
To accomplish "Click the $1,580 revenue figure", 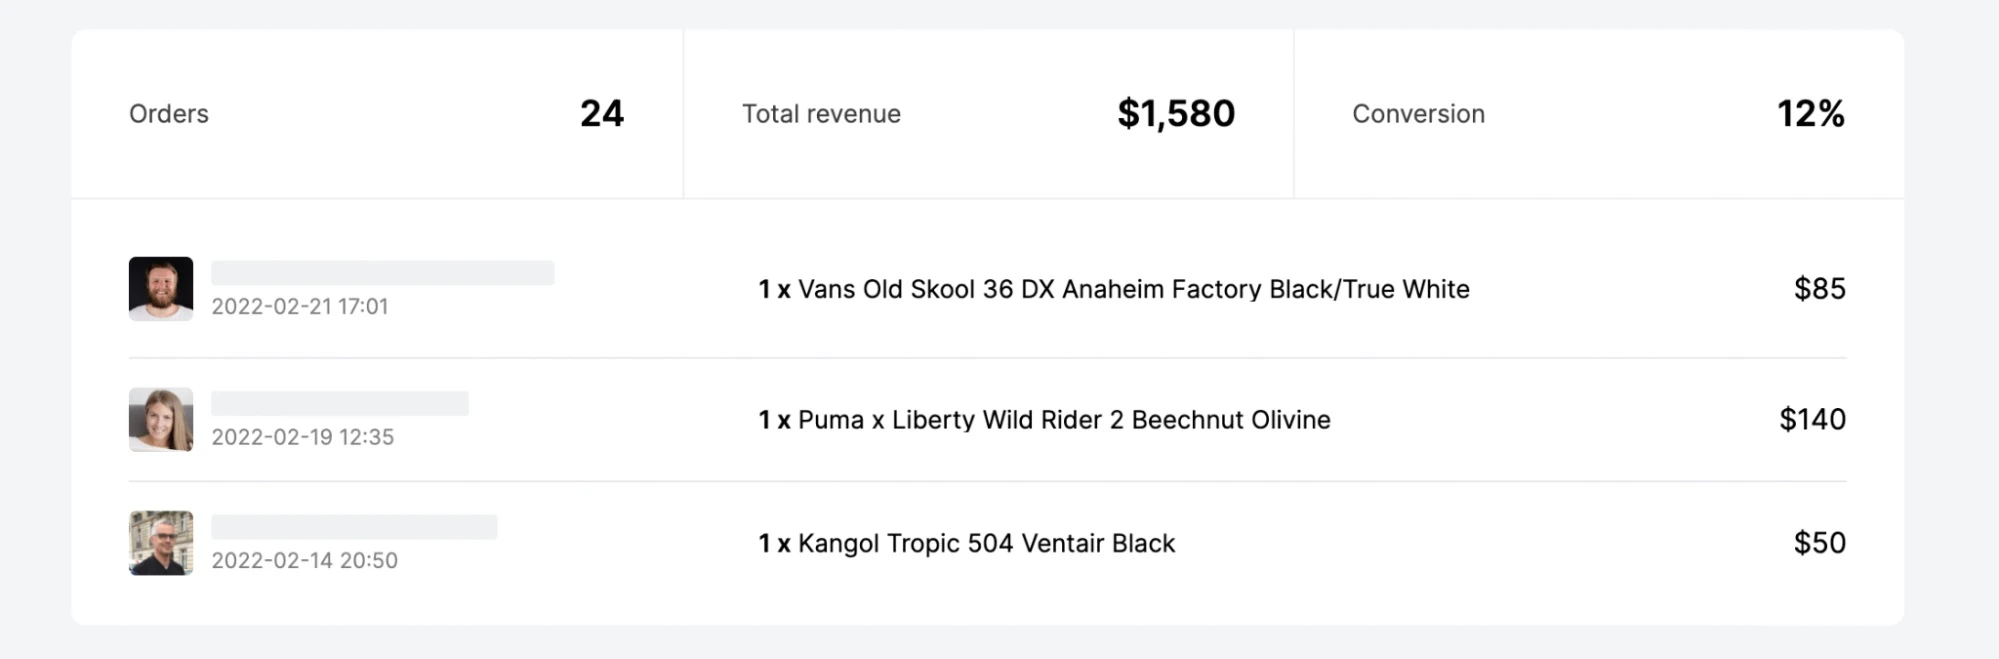I will click(1176, 114).
